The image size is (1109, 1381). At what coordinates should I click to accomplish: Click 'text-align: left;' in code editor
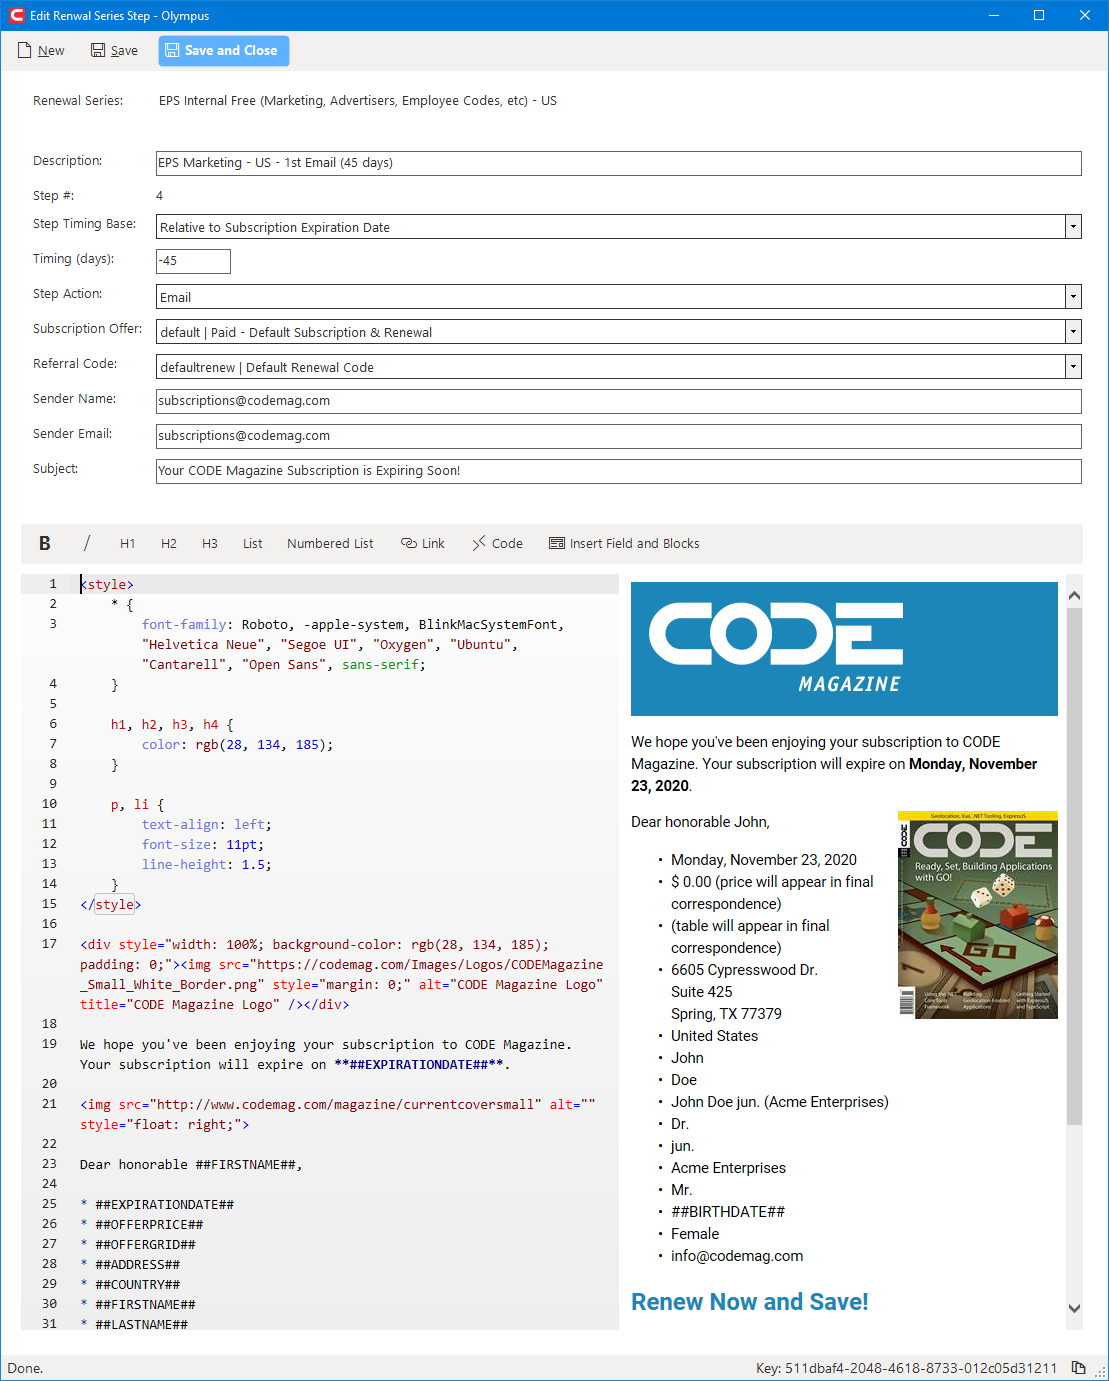tap(206, 824)
